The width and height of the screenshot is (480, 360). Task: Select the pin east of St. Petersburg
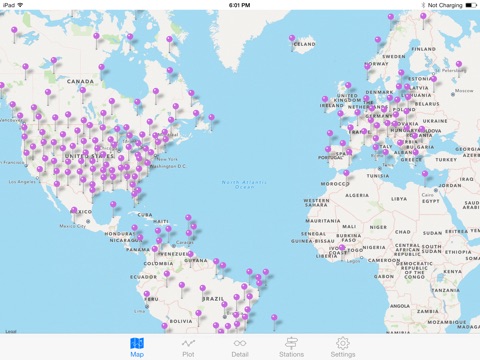point(459,64)
